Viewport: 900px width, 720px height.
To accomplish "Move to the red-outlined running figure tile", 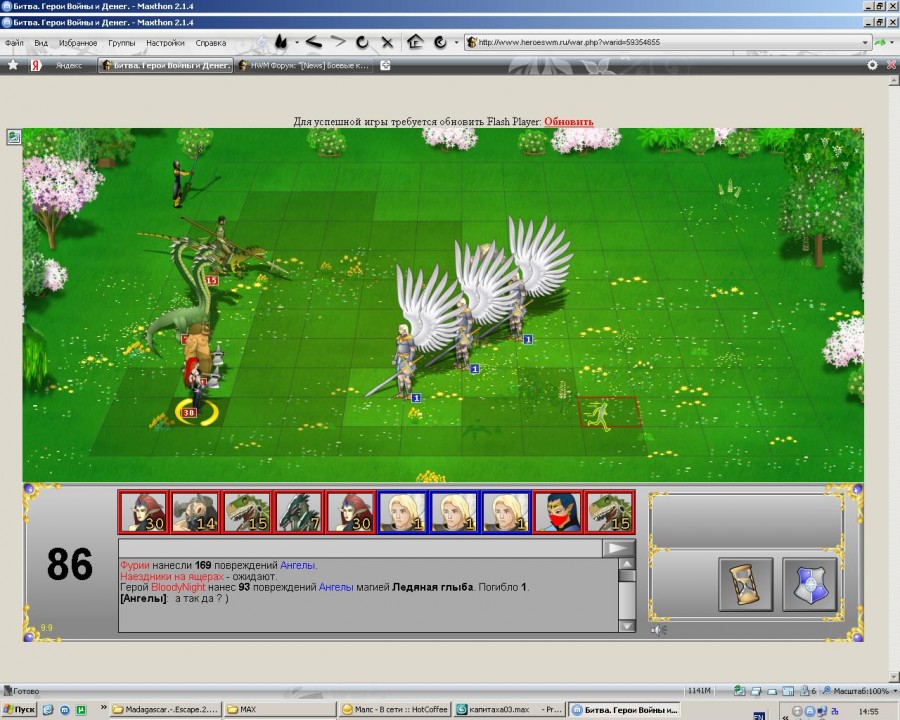I will point(608,412).
